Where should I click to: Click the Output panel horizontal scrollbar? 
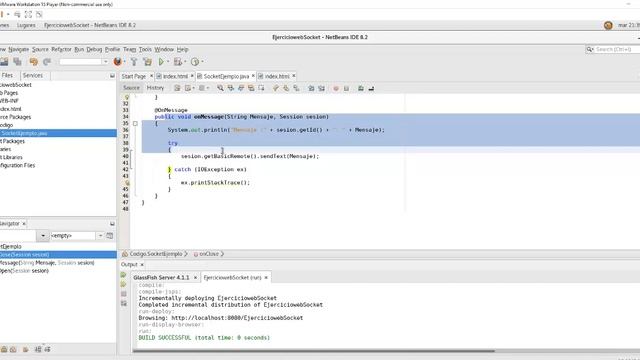313,350
